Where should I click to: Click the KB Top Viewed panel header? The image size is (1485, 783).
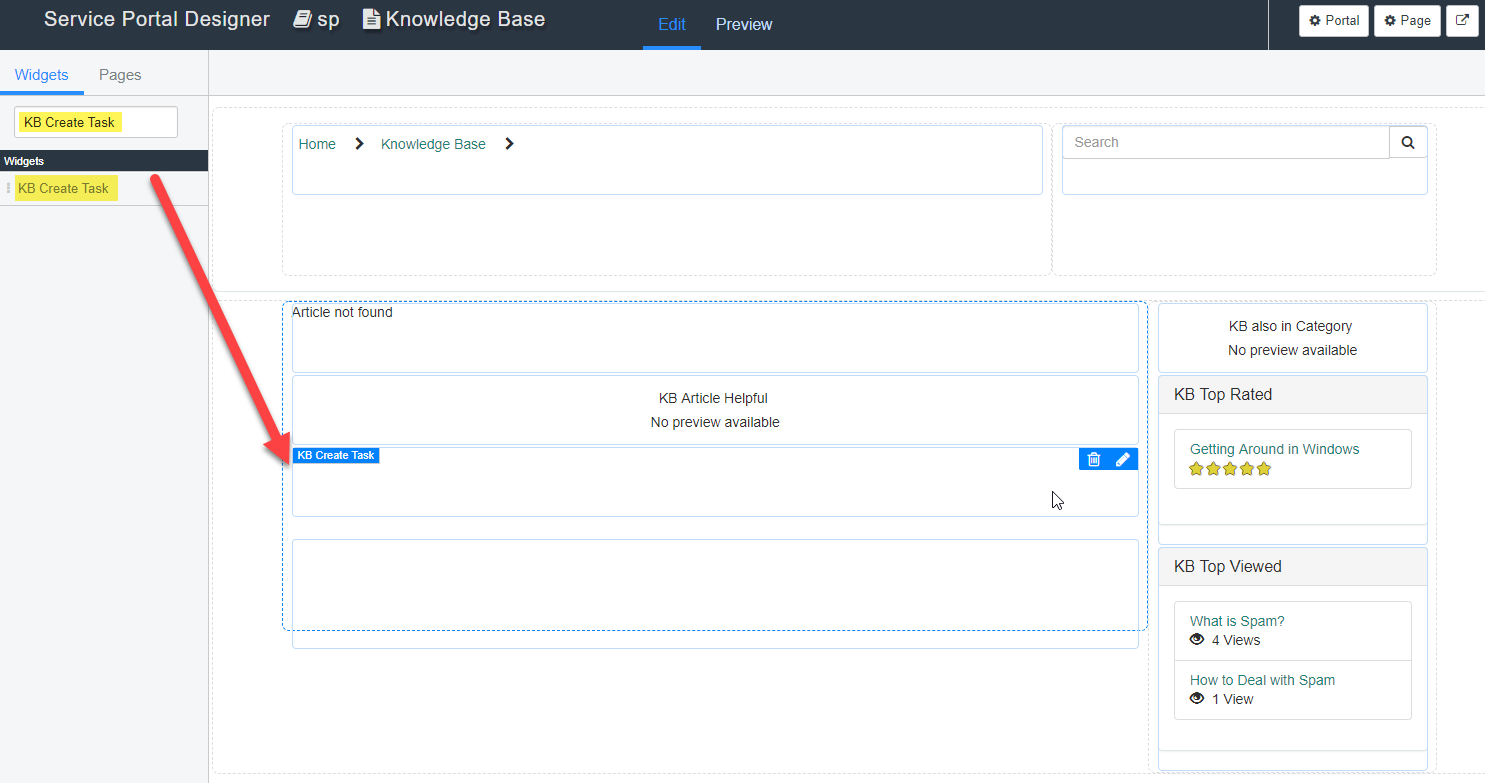coord(1292,566)
